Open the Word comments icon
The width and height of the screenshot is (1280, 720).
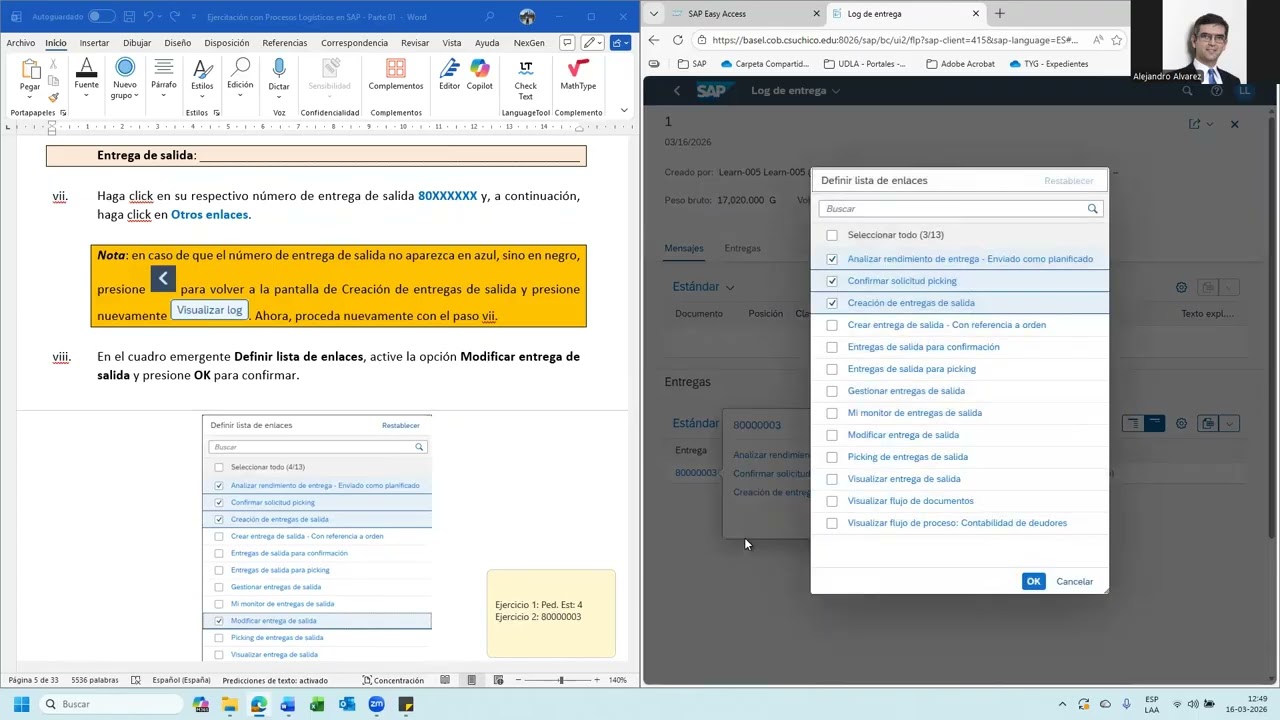(567, 43)
